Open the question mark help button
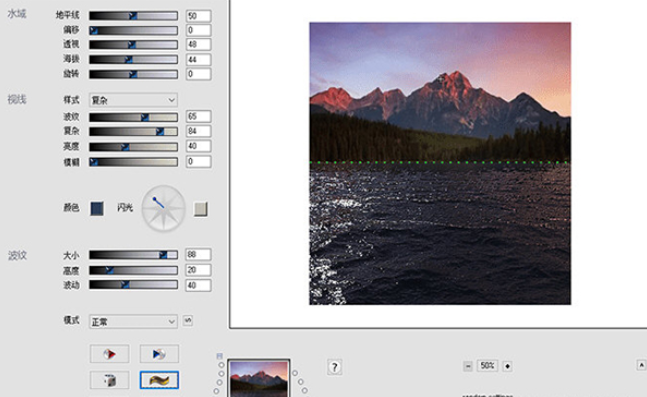Screen dimensions: 647x397 coord(334,367)
